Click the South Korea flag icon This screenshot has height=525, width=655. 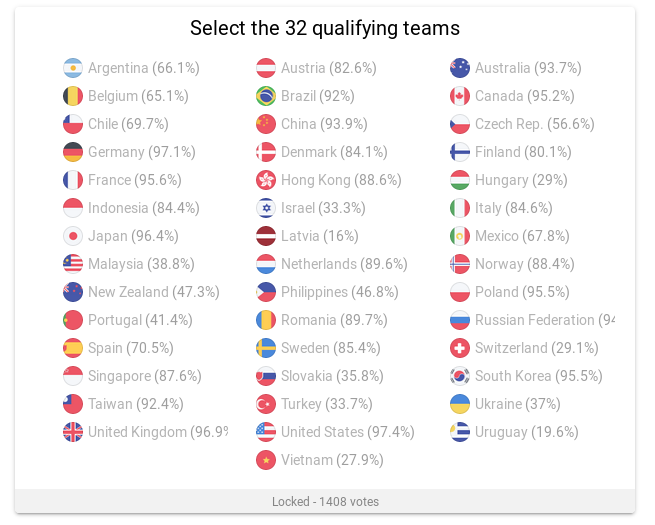point(460,376)
